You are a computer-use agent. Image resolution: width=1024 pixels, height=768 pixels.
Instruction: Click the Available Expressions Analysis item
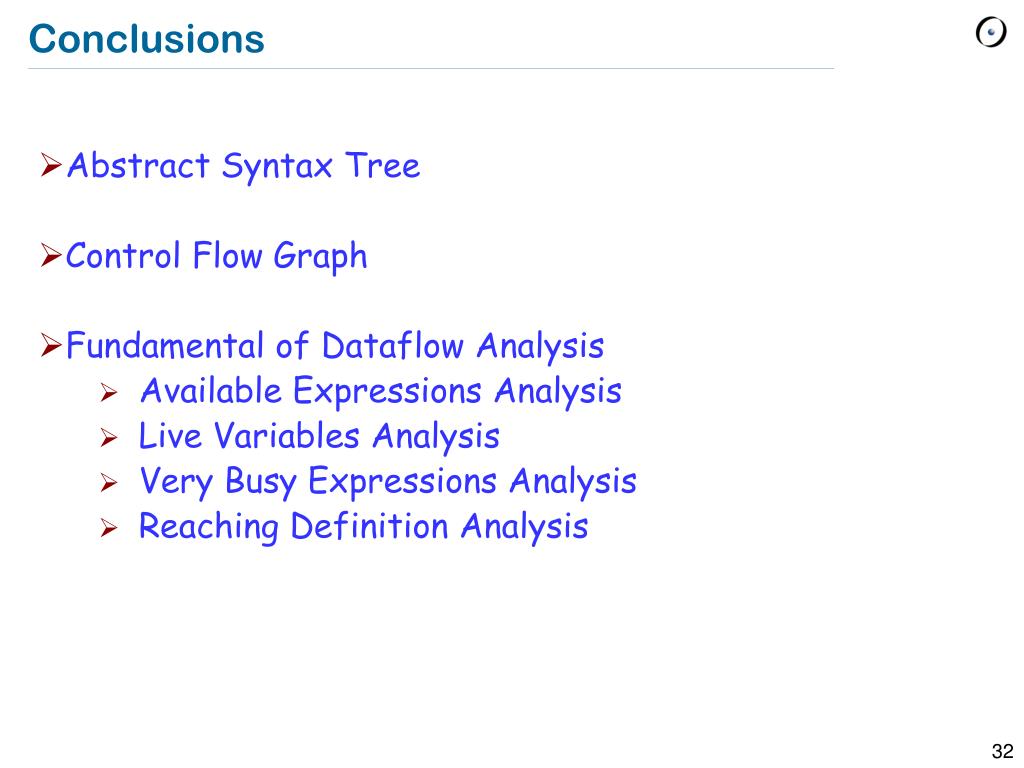point(381,392)
